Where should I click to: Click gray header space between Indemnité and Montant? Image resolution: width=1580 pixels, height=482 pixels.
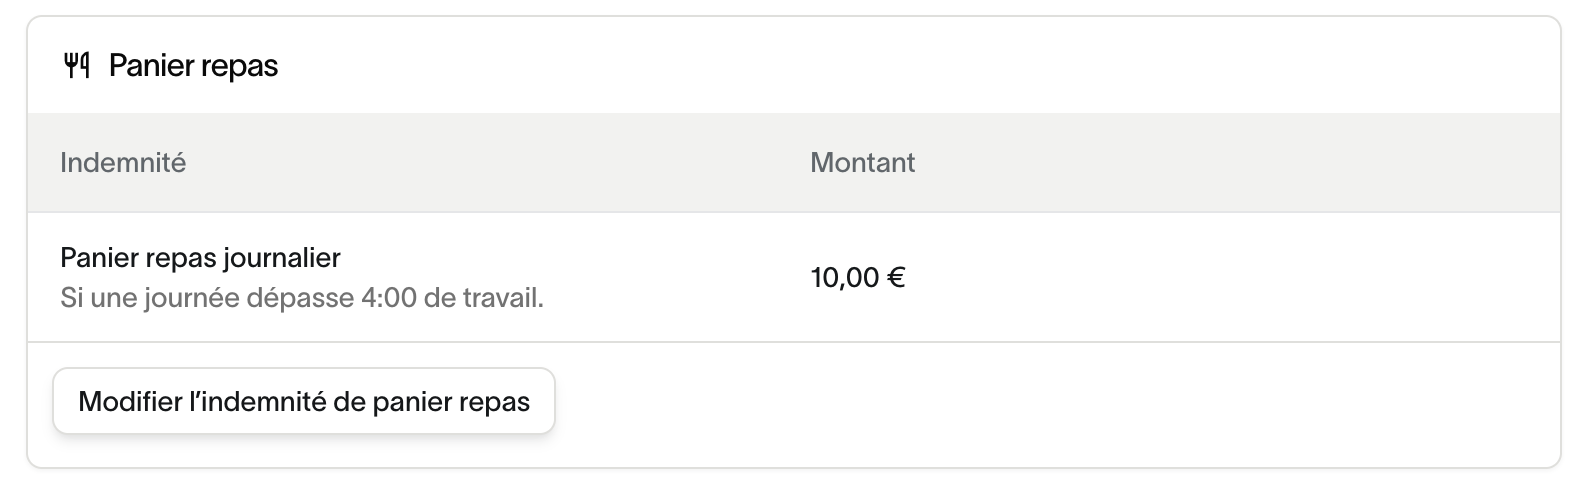(500, 162)
